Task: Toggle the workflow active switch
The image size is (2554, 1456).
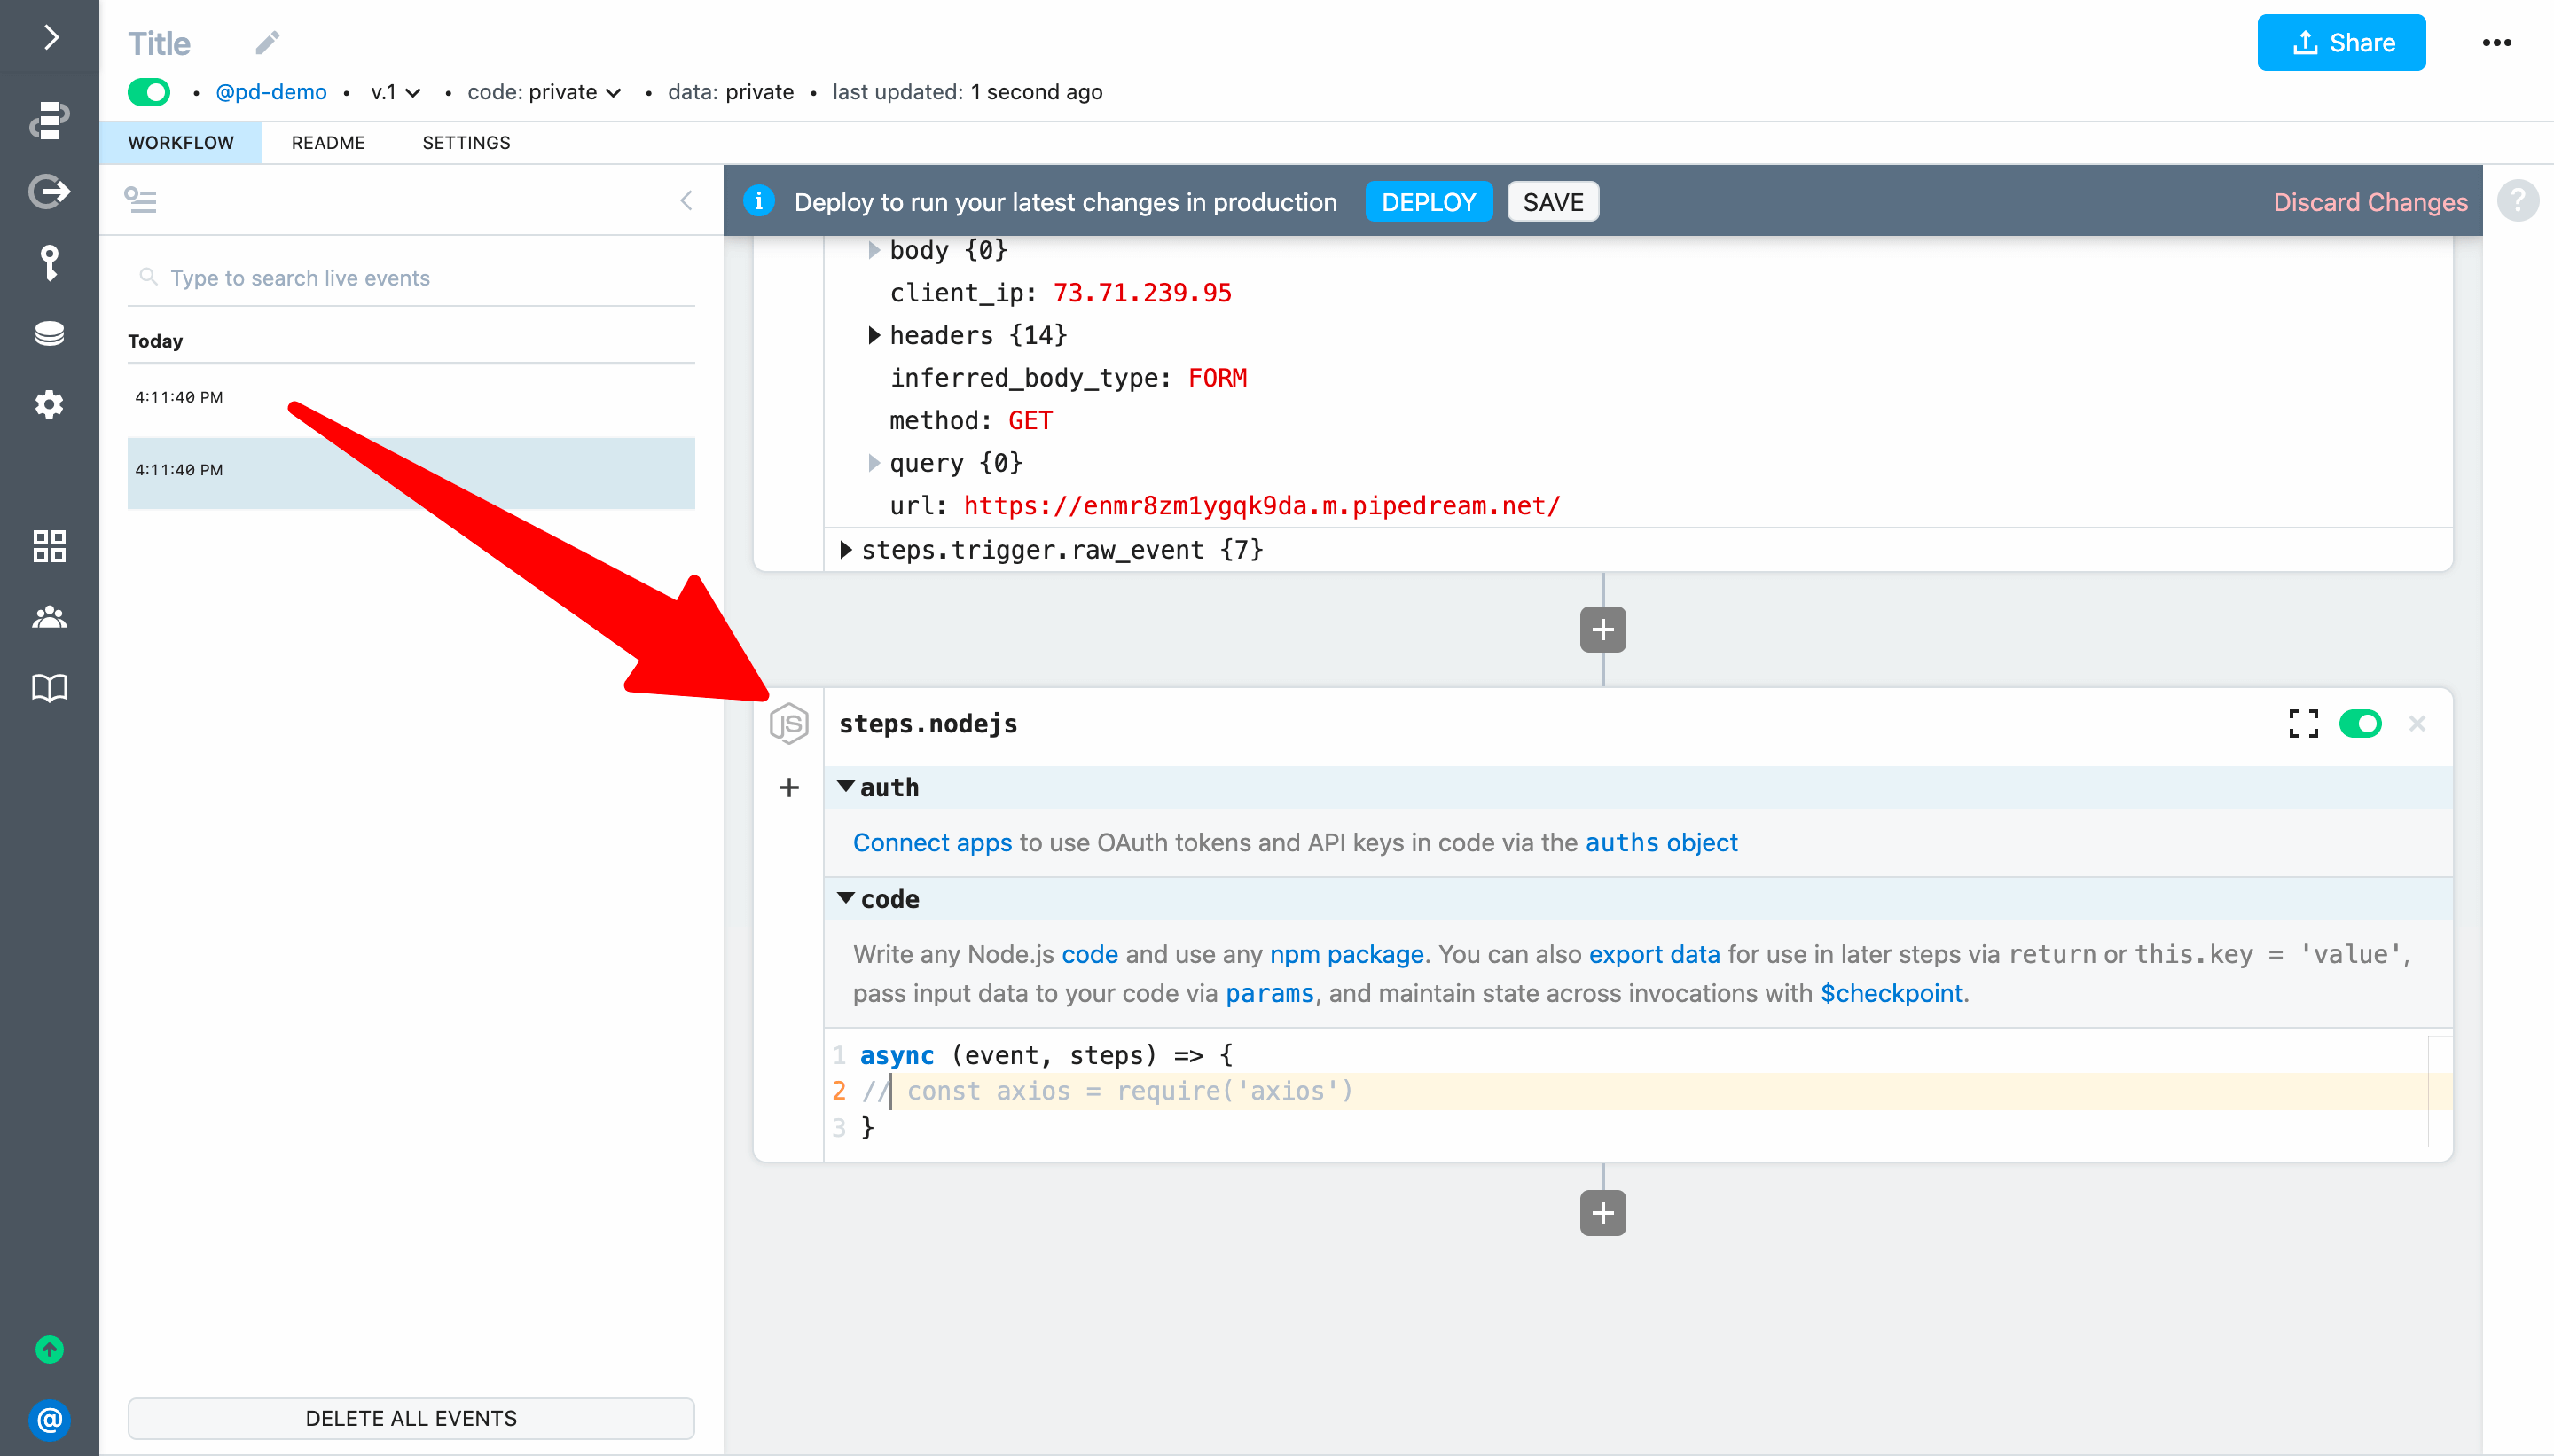Action: [149, 92]
